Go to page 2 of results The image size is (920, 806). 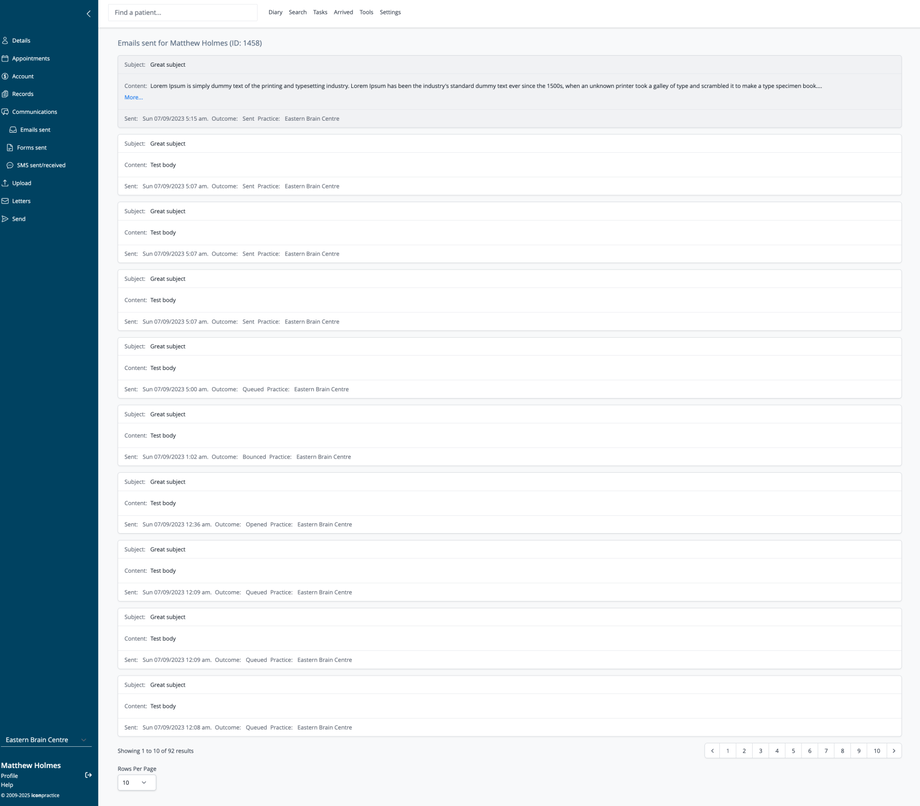744,751
